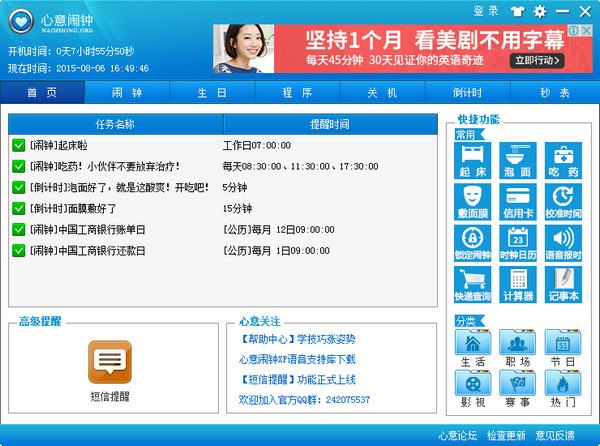Toggle the 中国工商银行账单日 task checkbox
Screen dimensions: 600x446
pyautogui.click(x=19, y=229)
